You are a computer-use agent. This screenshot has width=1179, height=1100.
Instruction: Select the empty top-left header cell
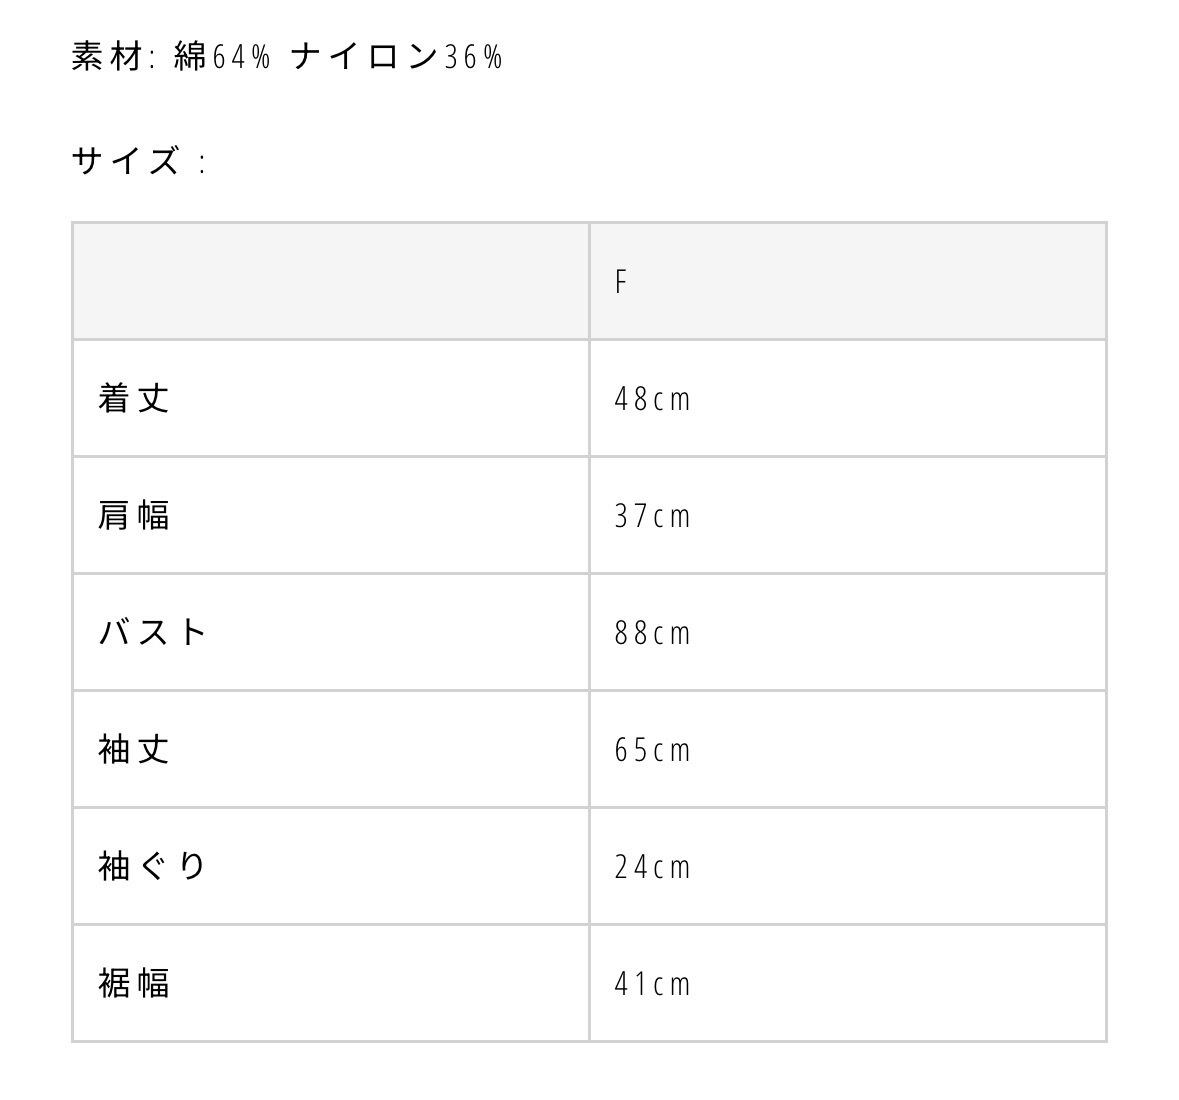[x=330, y=281]
